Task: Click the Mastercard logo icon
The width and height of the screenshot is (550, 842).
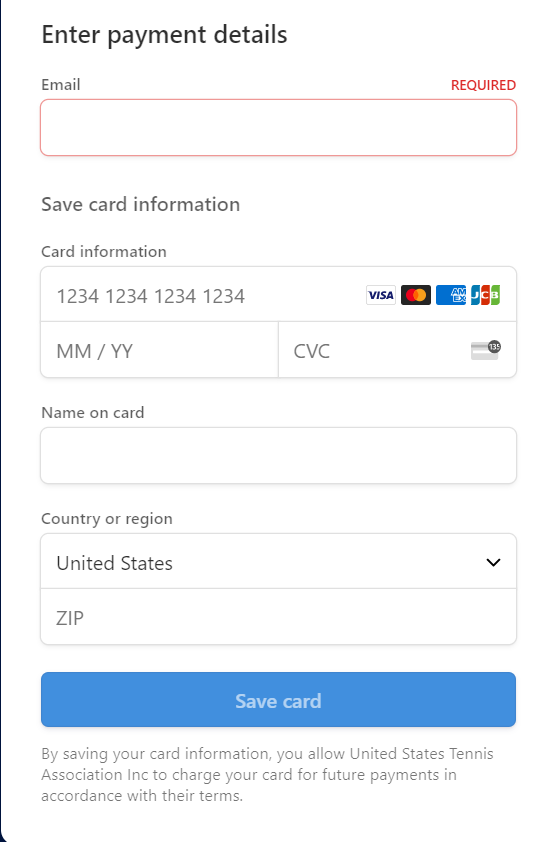Action: (416, 295)
